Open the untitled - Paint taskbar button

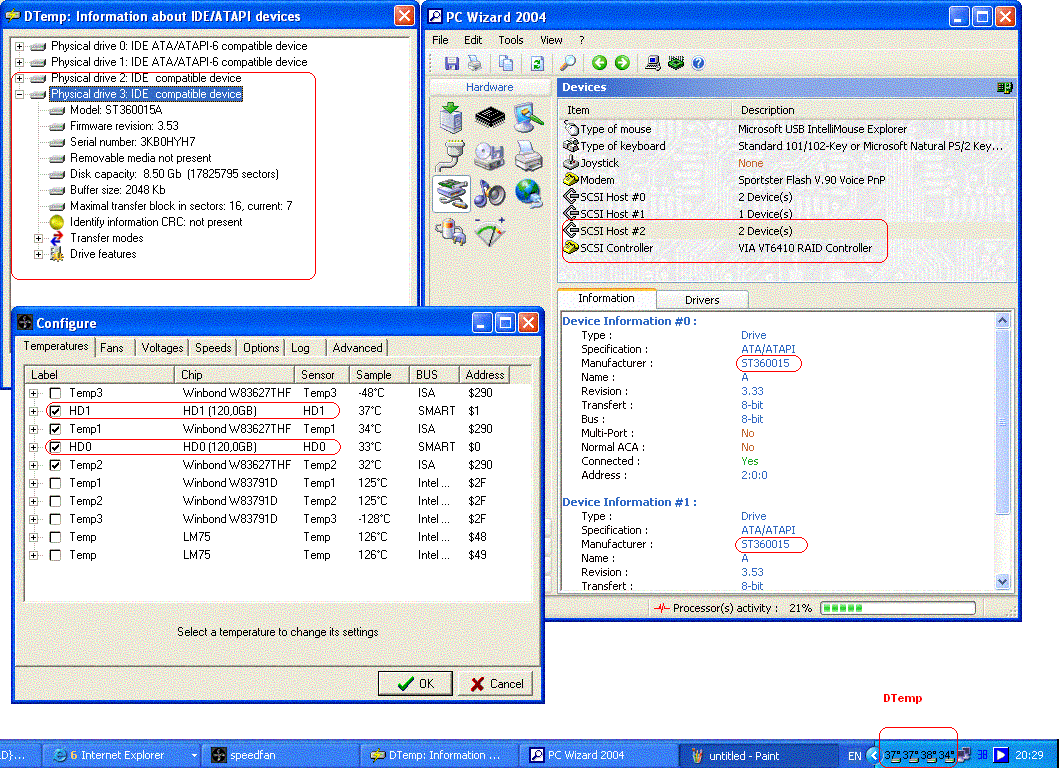756,755
